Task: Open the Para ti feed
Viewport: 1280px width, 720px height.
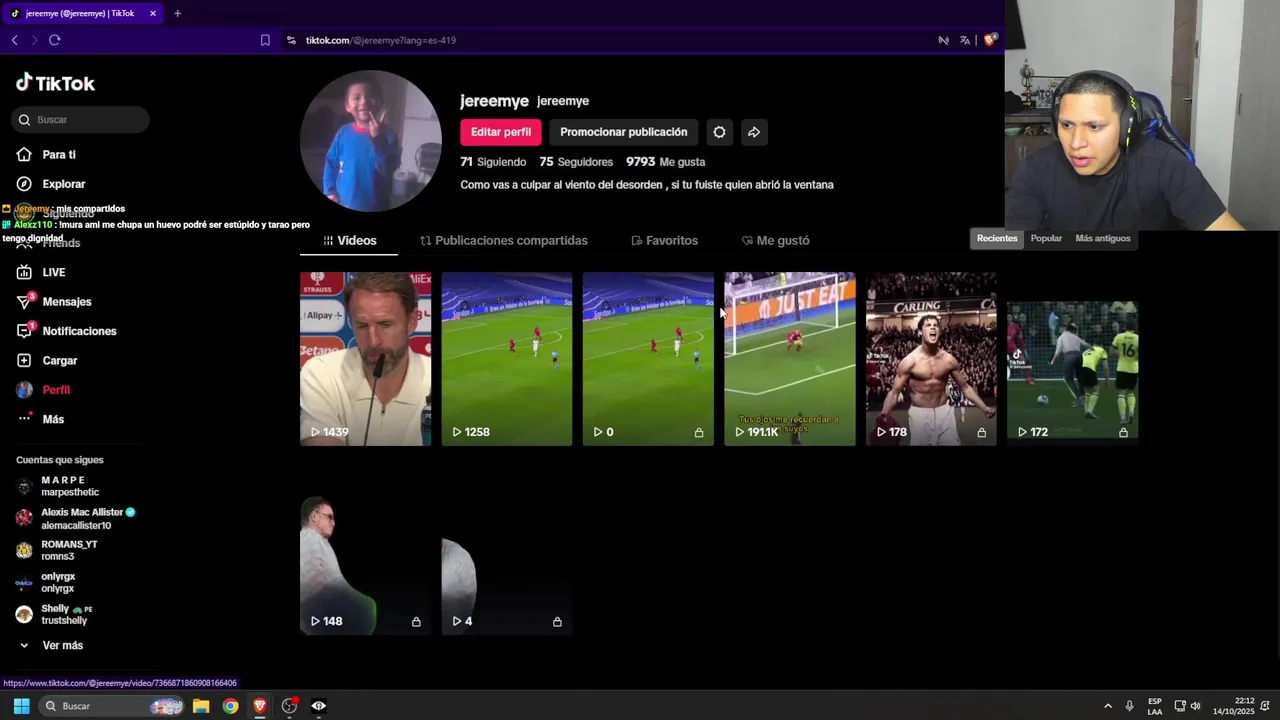Action: (x=59, y=155)
